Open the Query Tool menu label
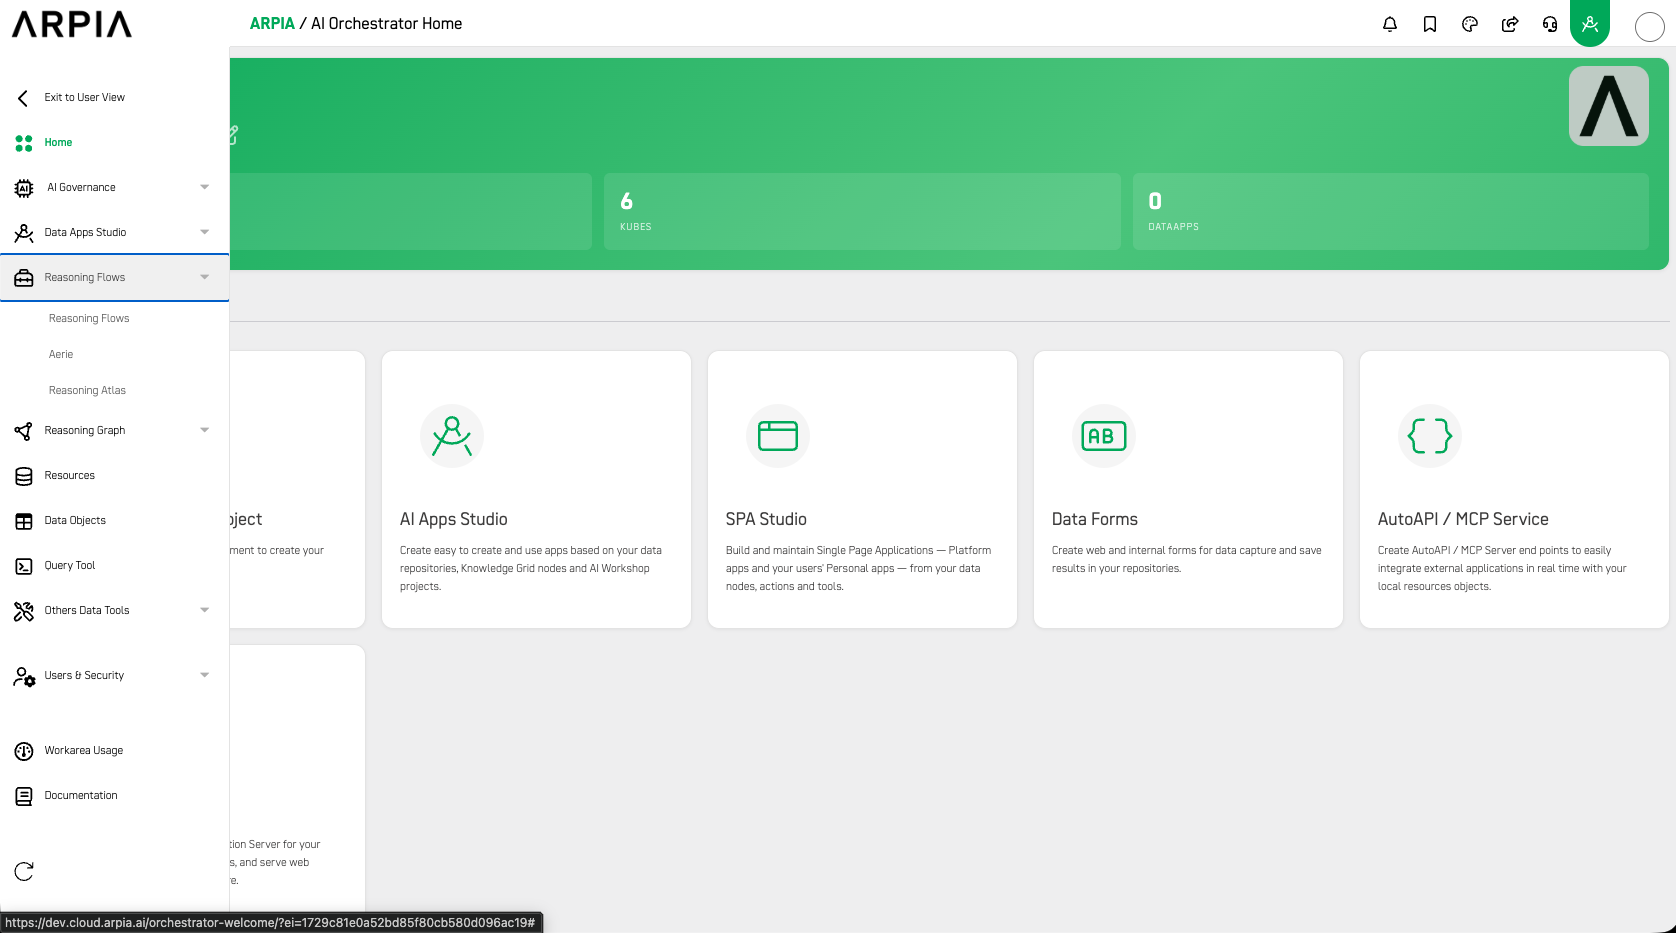This screenshot has height=933, width=1676. click(70, 566)
